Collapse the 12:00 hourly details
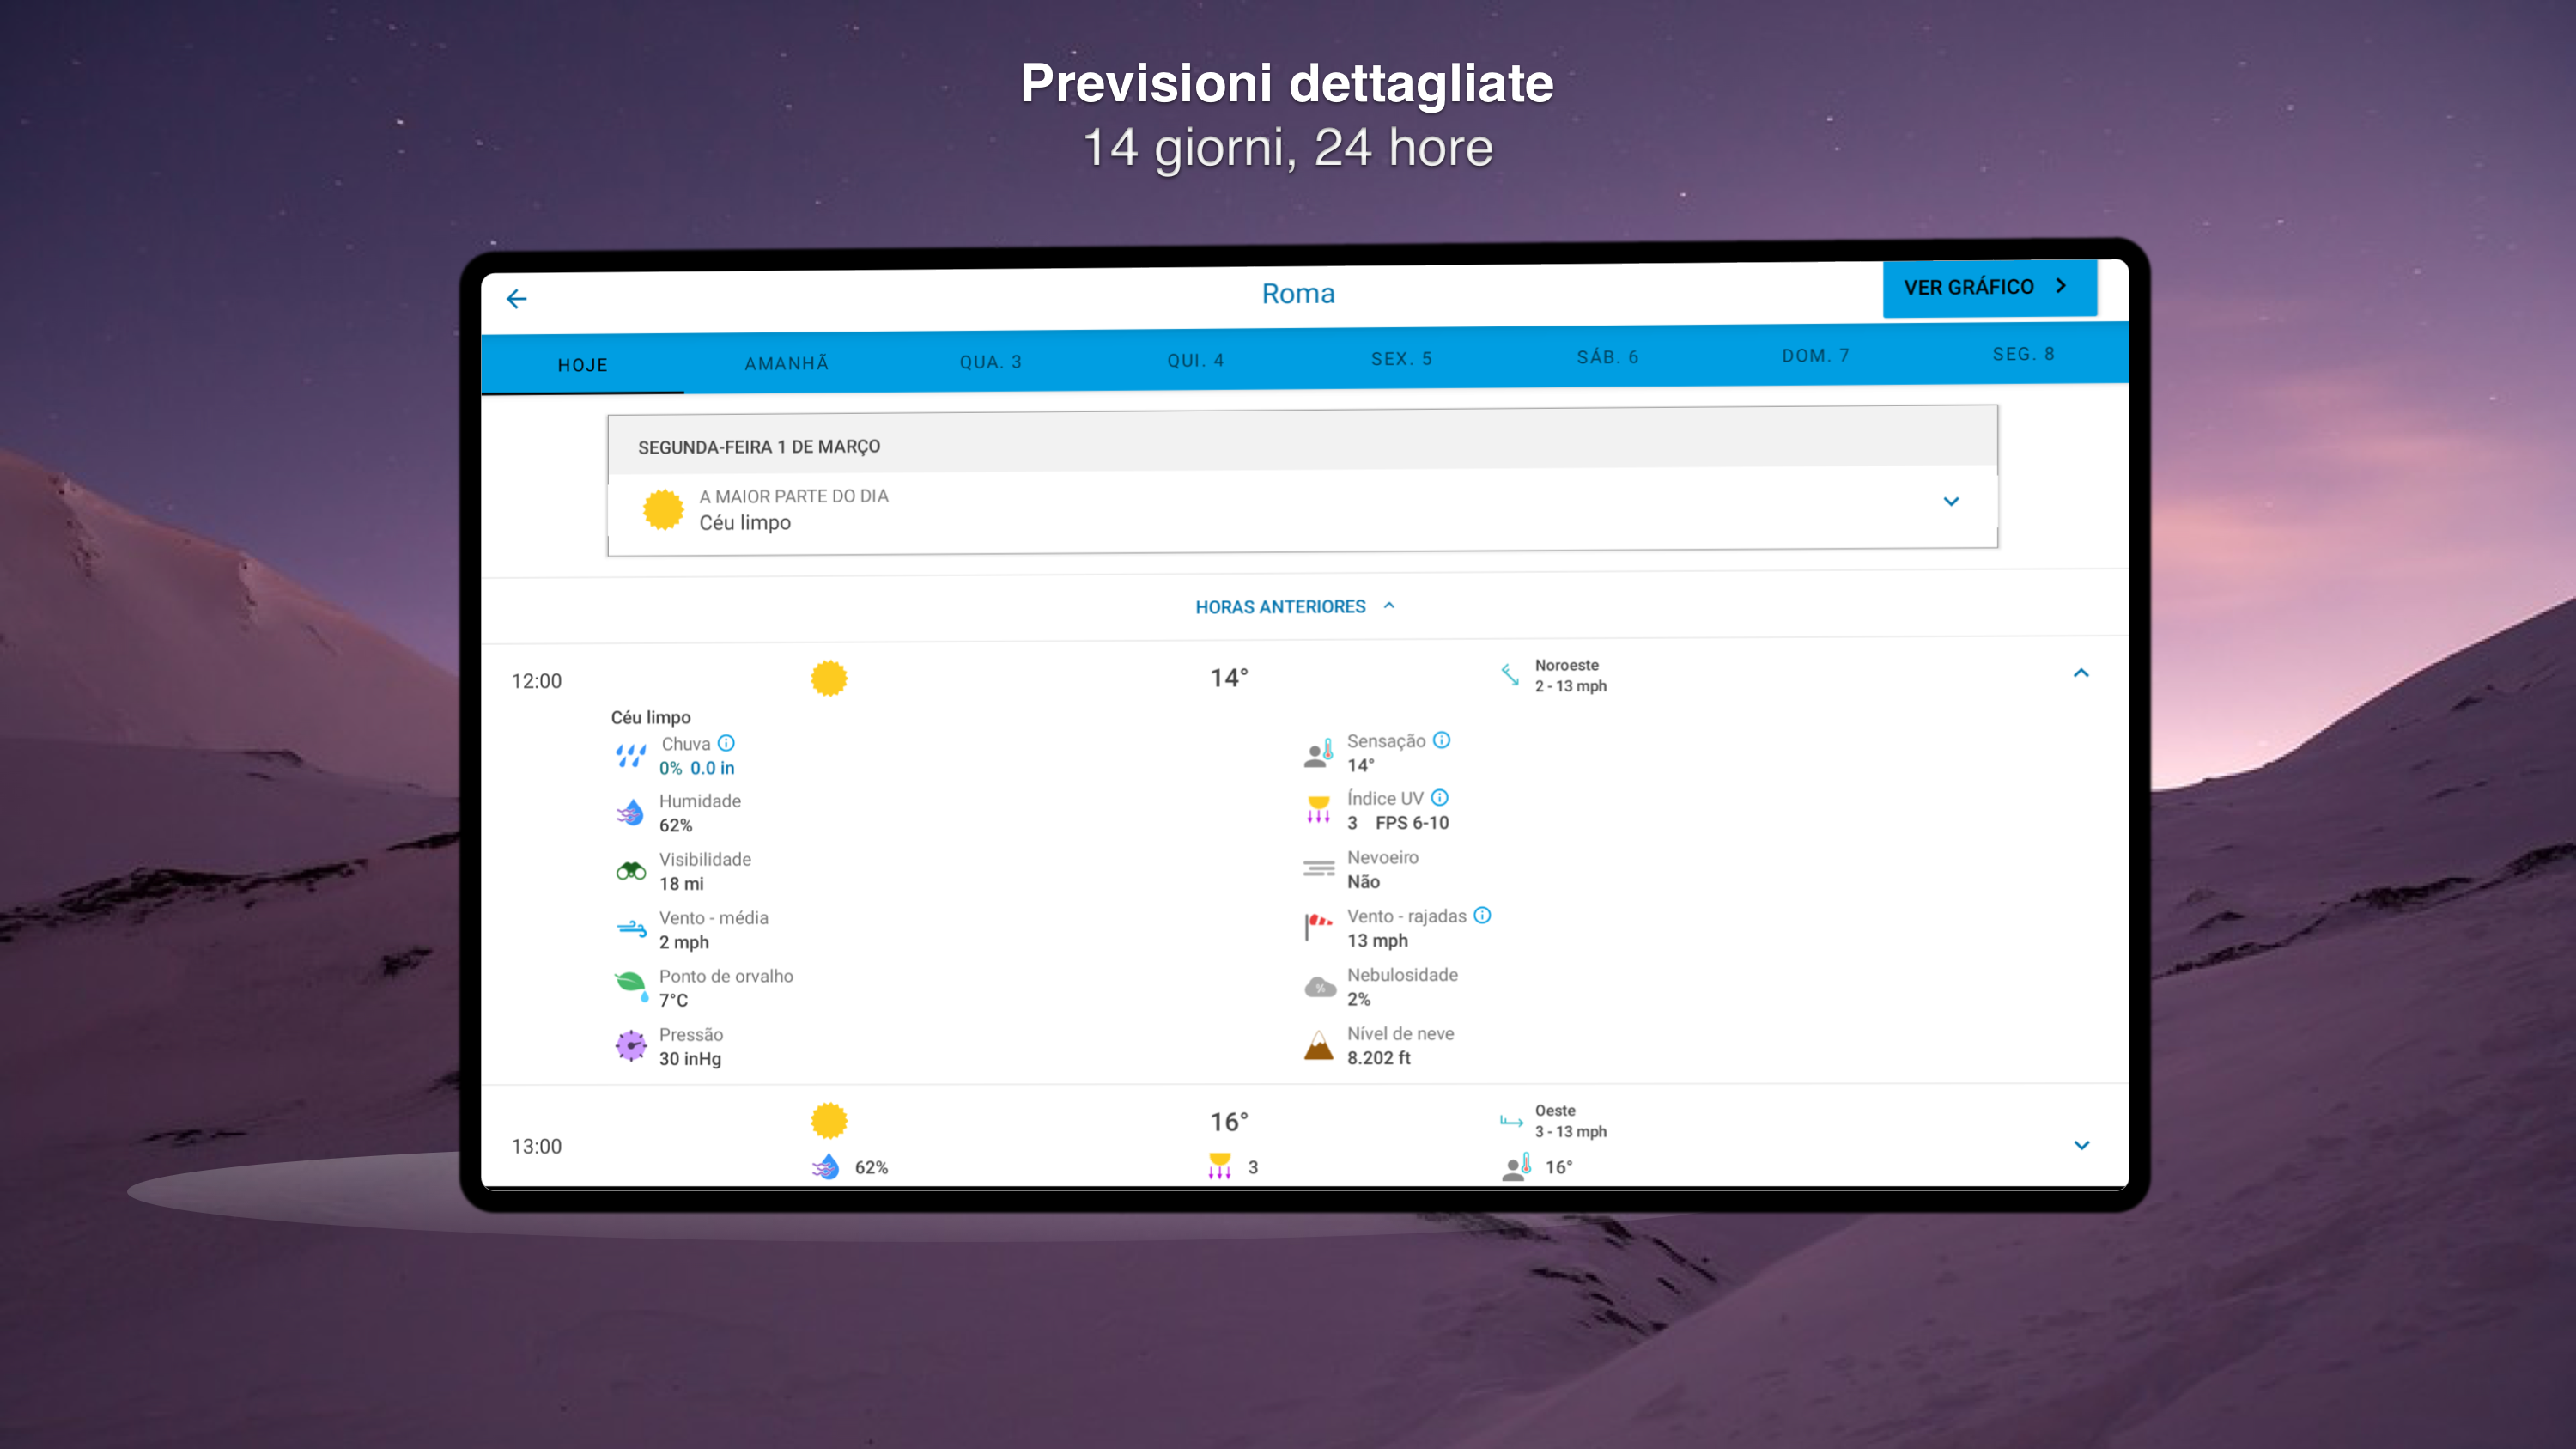This screenshot has height=1449, width=2576. pyautogui.click(x=2081, y=673)
